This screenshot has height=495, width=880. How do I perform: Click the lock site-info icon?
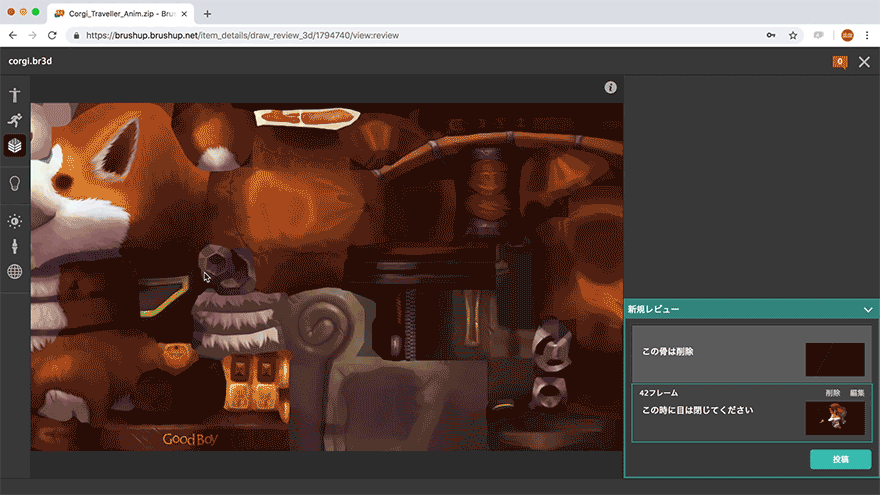(x=76, y=35)
